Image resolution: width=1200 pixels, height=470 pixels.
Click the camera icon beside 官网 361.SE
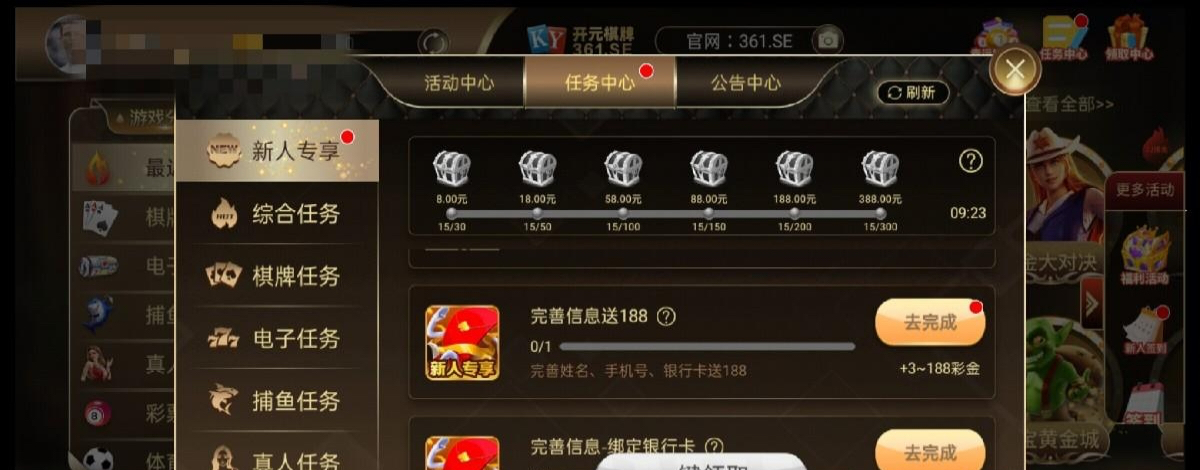pos(828,40)
